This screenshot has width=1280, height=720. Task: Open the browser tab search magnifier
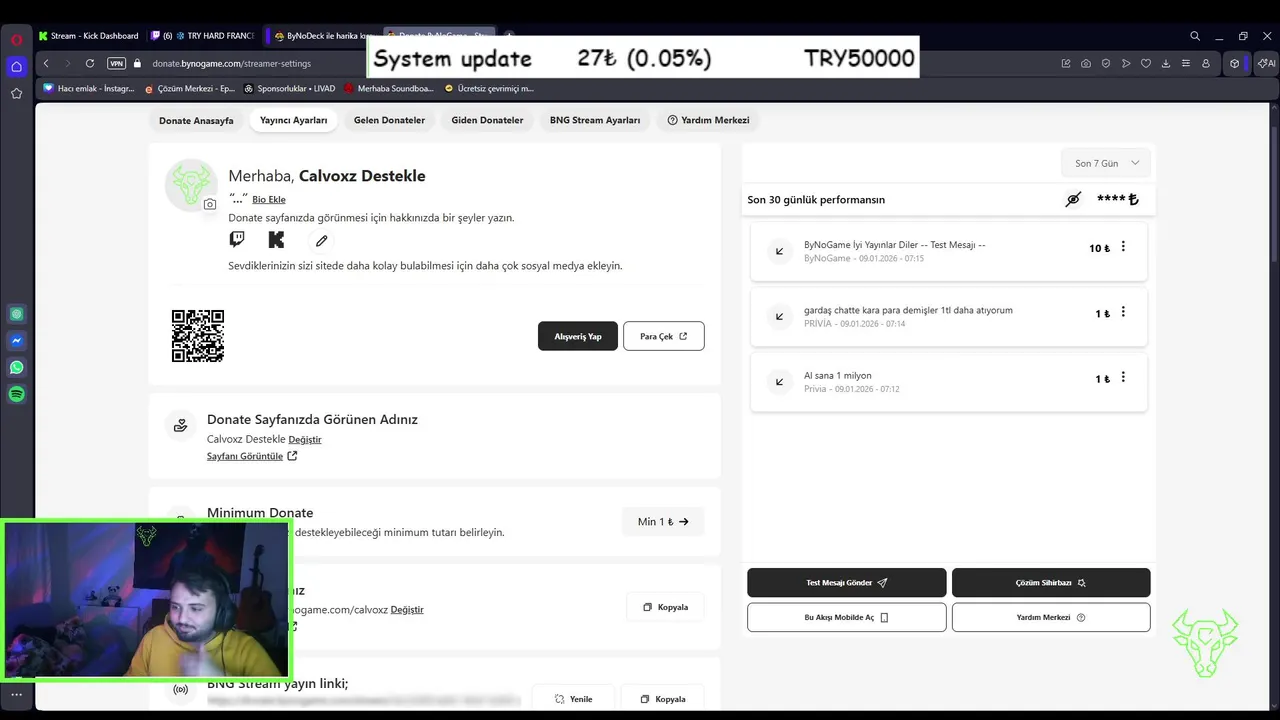(x=1195, y=36)
